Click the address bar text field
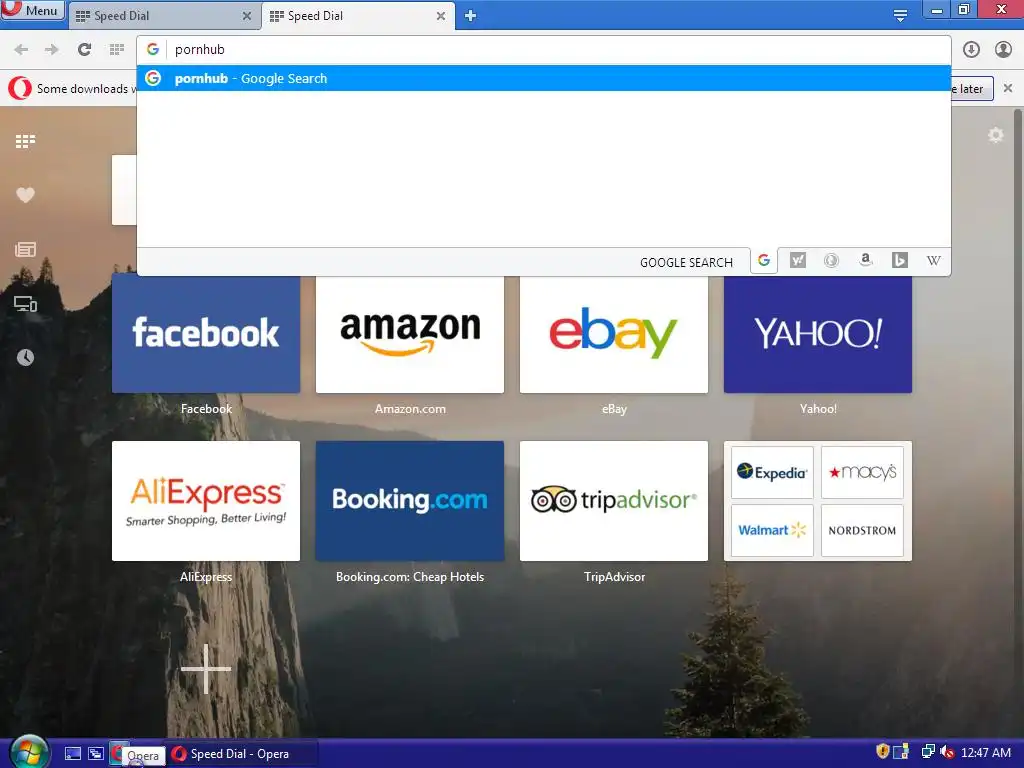The height and width of the screenshot is (768, 1024). (x=543, y=50)
